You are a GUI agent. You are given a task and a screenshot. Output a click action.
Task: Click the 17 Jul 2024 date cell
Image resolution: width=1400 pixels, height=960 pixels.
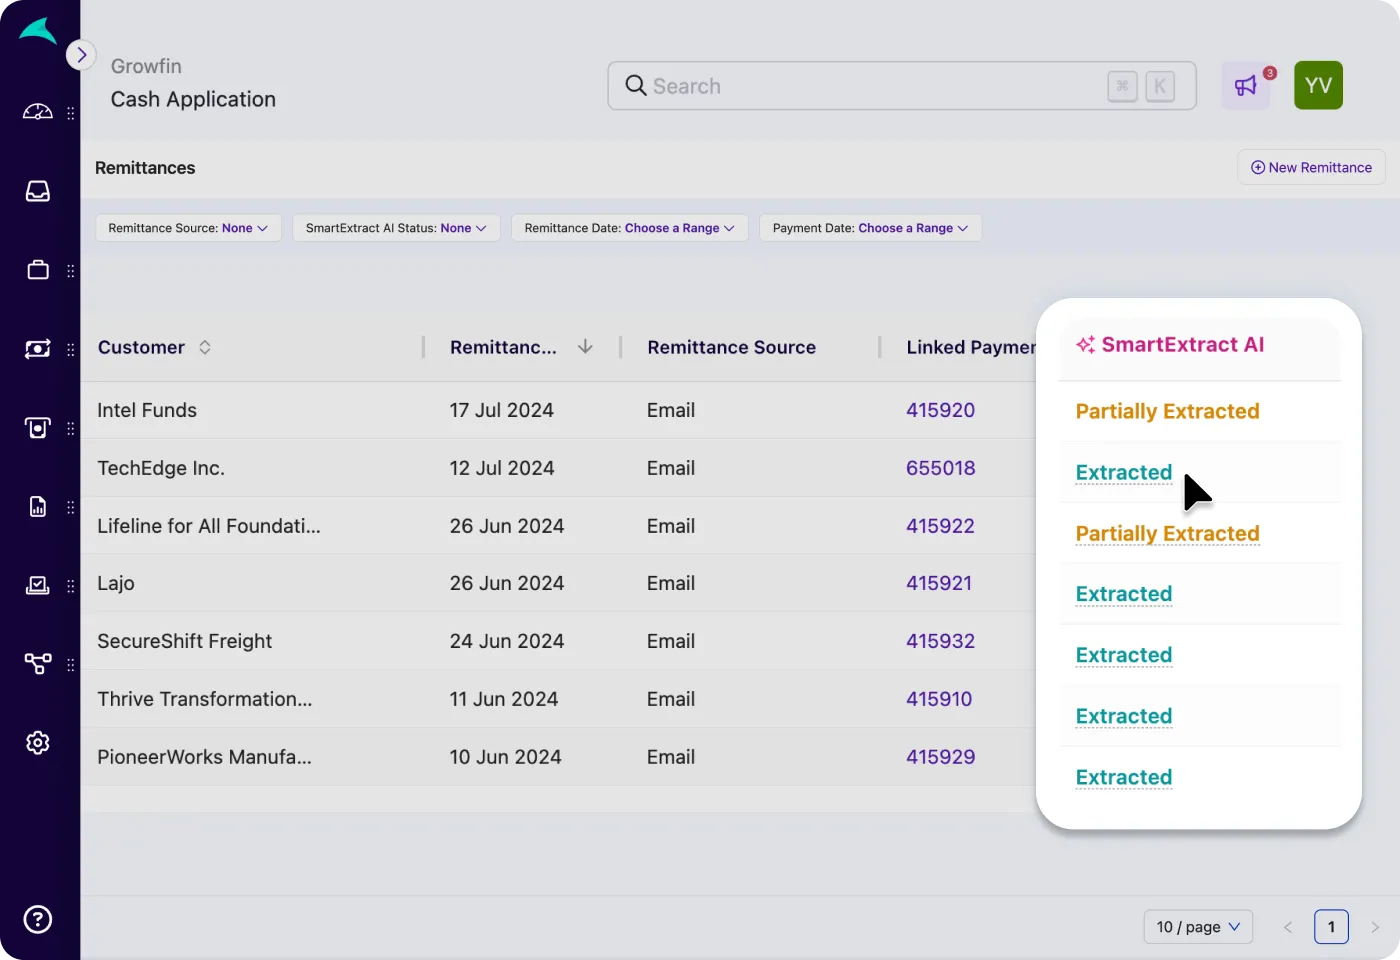501,410
